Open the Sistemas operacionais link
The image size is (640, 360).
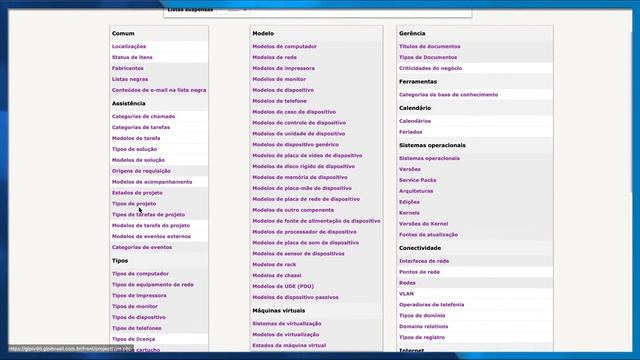click(429, 158)
